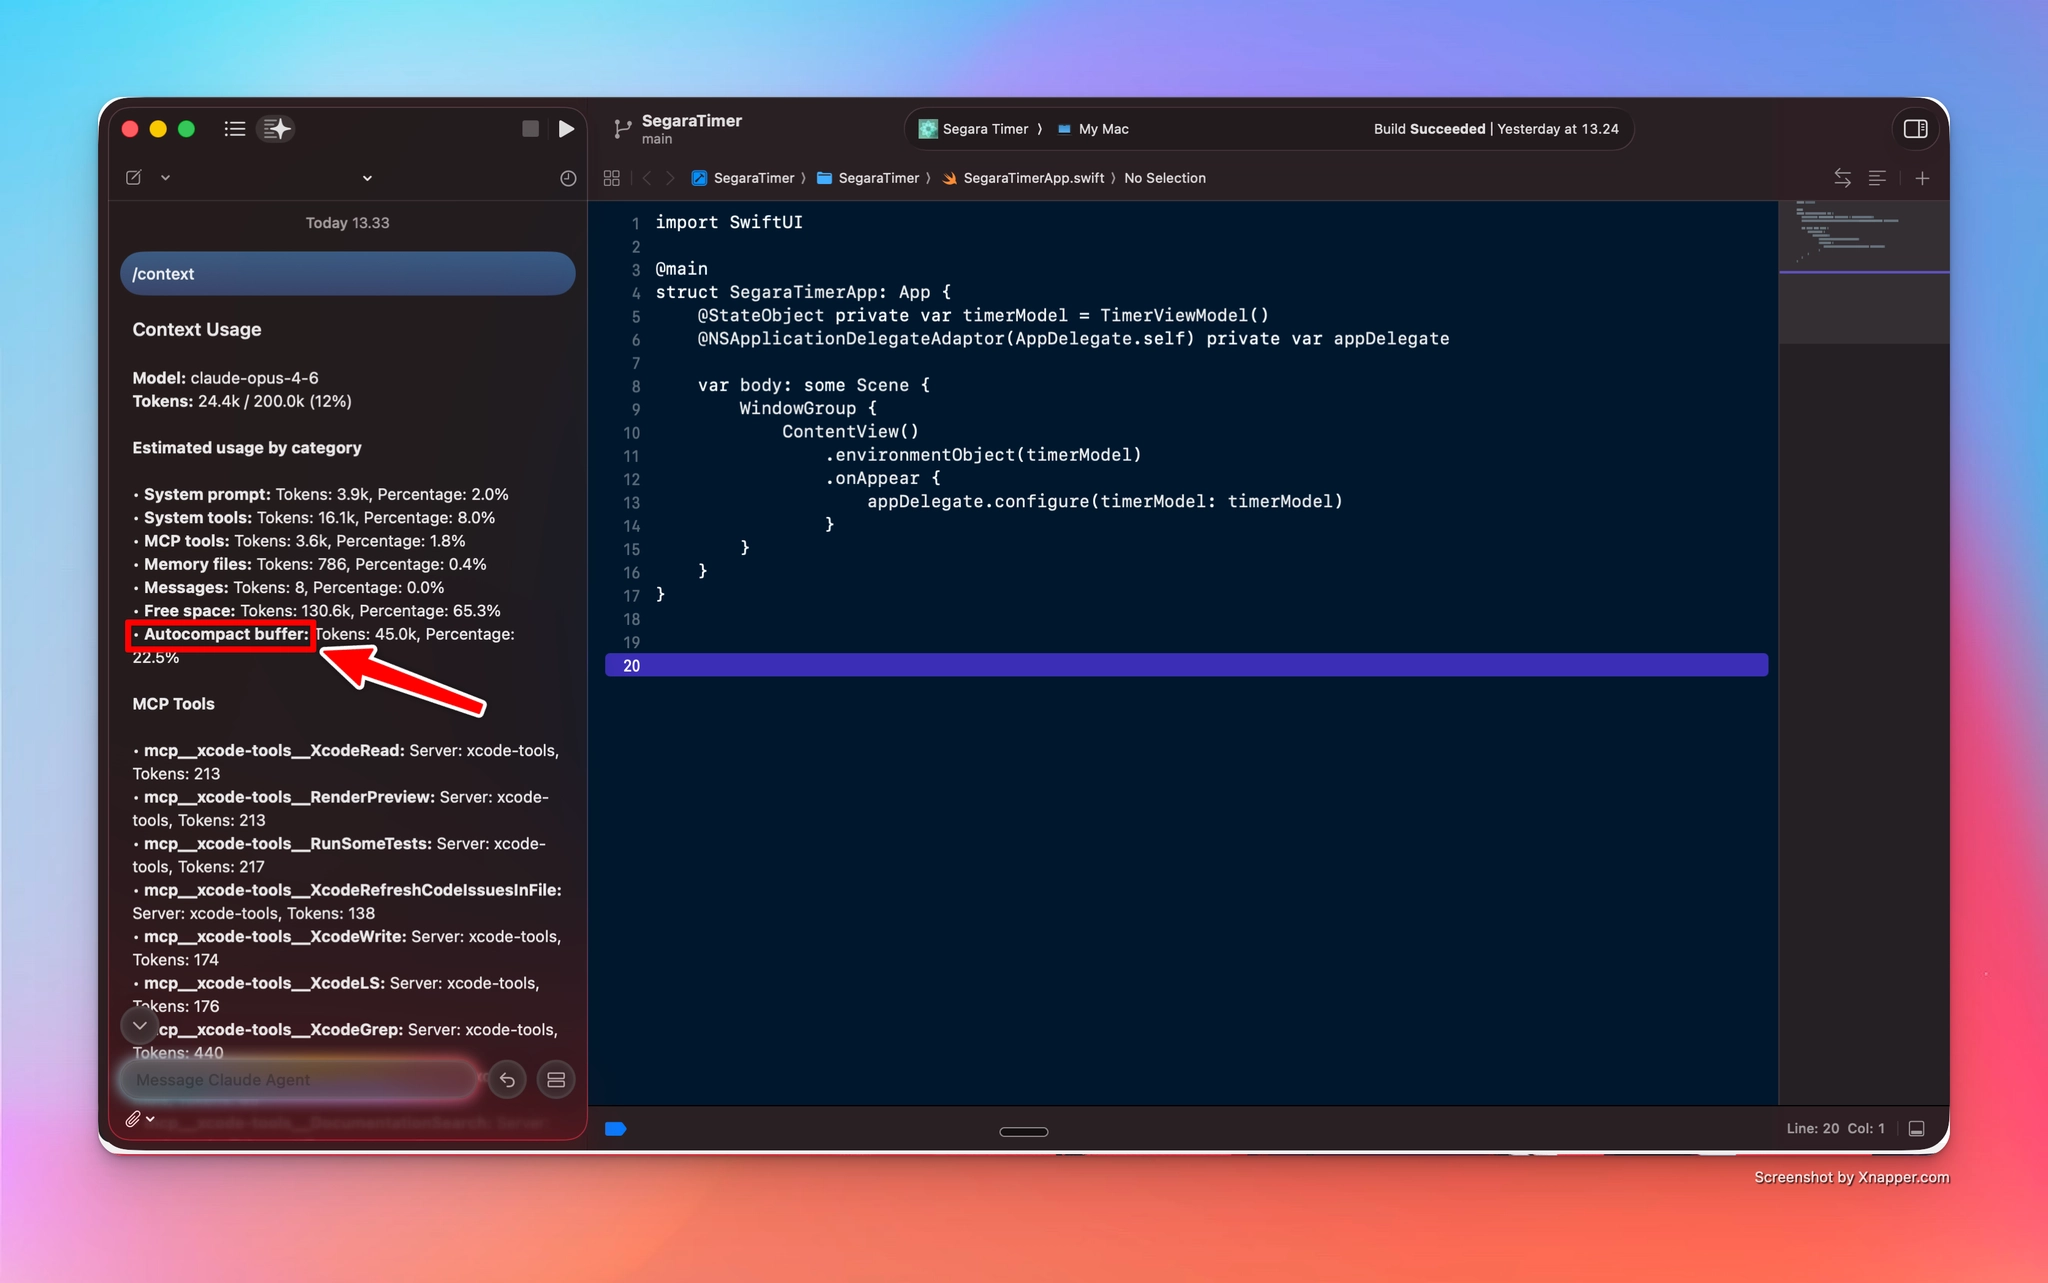Click the Context Usage heading
2048x1283 pixels.
coord(197,330)
